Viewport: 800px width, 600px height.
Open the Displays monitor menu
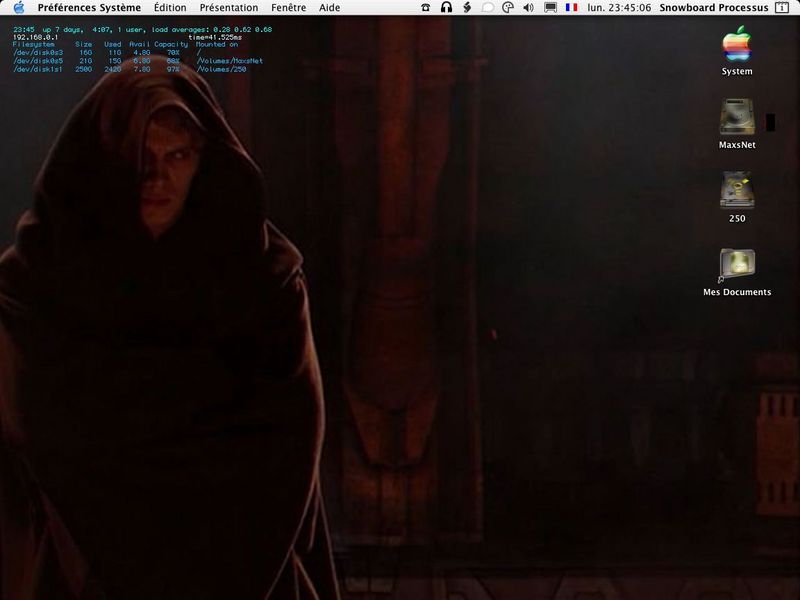pos(550,8)
